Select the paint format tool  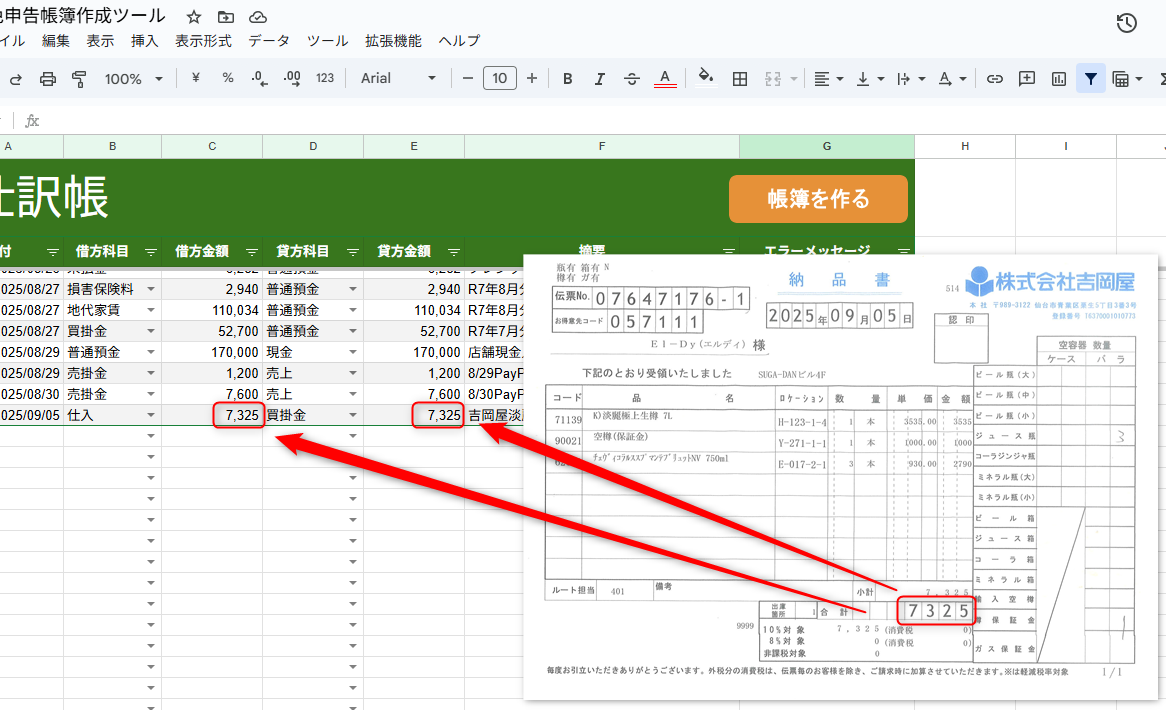pyautogui.click(x=79, y=78)
